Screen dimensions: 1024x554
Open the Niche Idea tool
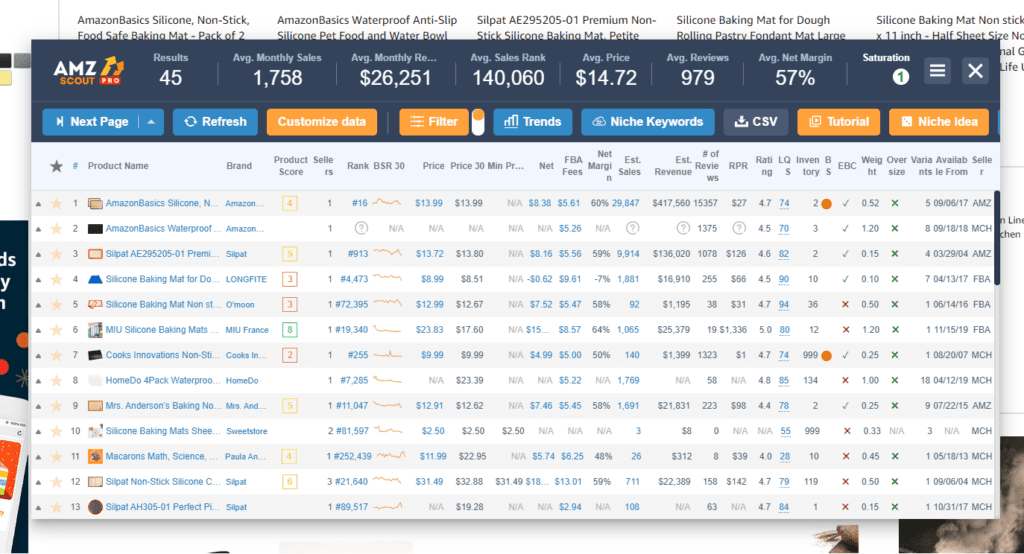[x=938, y=122]
